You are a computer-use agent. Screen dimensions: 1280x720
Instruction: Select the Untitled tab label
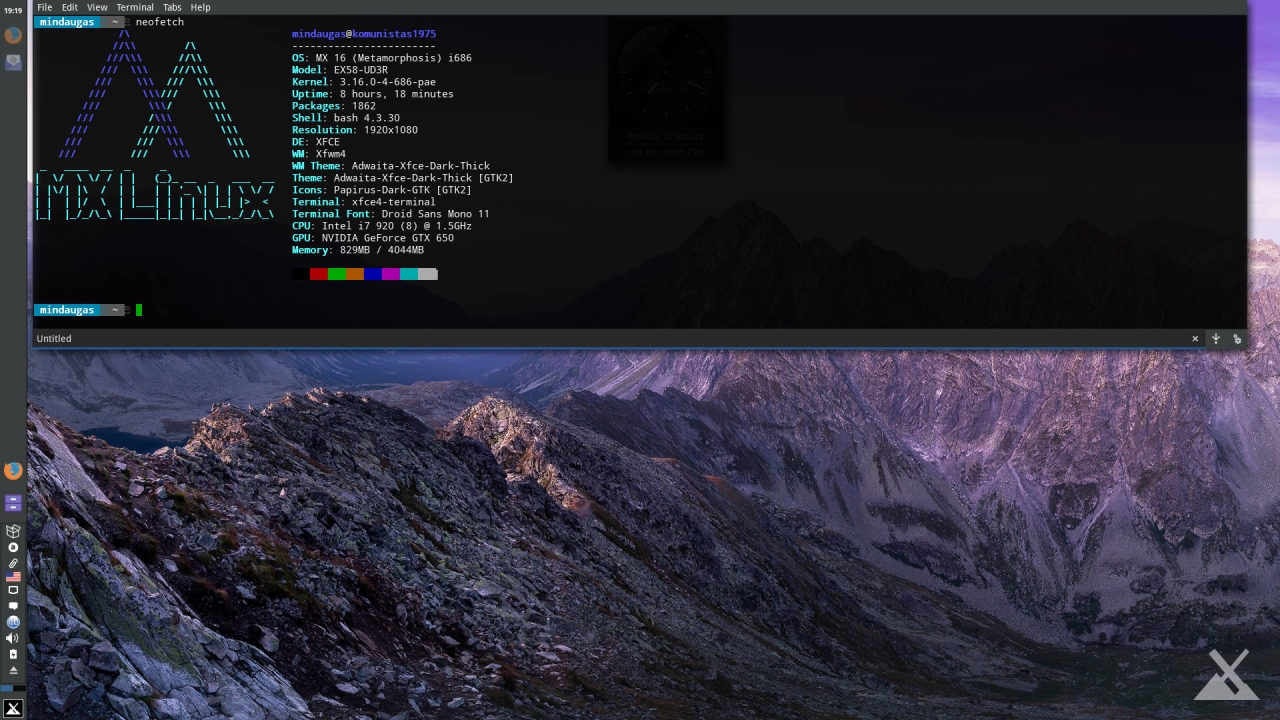tap(54, 339)
